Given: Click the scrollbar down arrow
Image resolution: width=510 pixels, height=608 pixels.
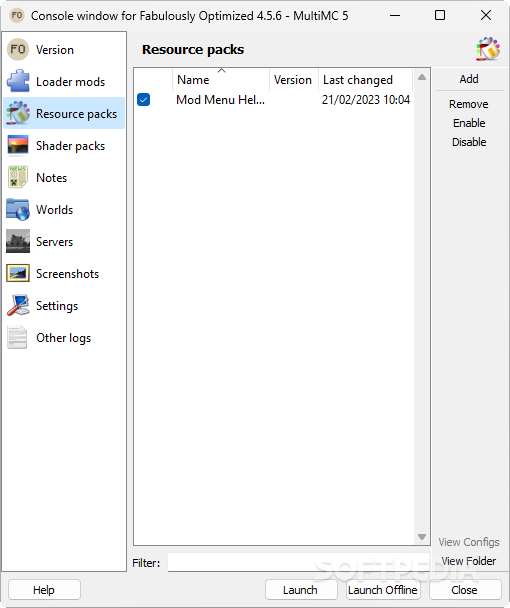Looking at the screenshot, I should [x=422, y=537].
